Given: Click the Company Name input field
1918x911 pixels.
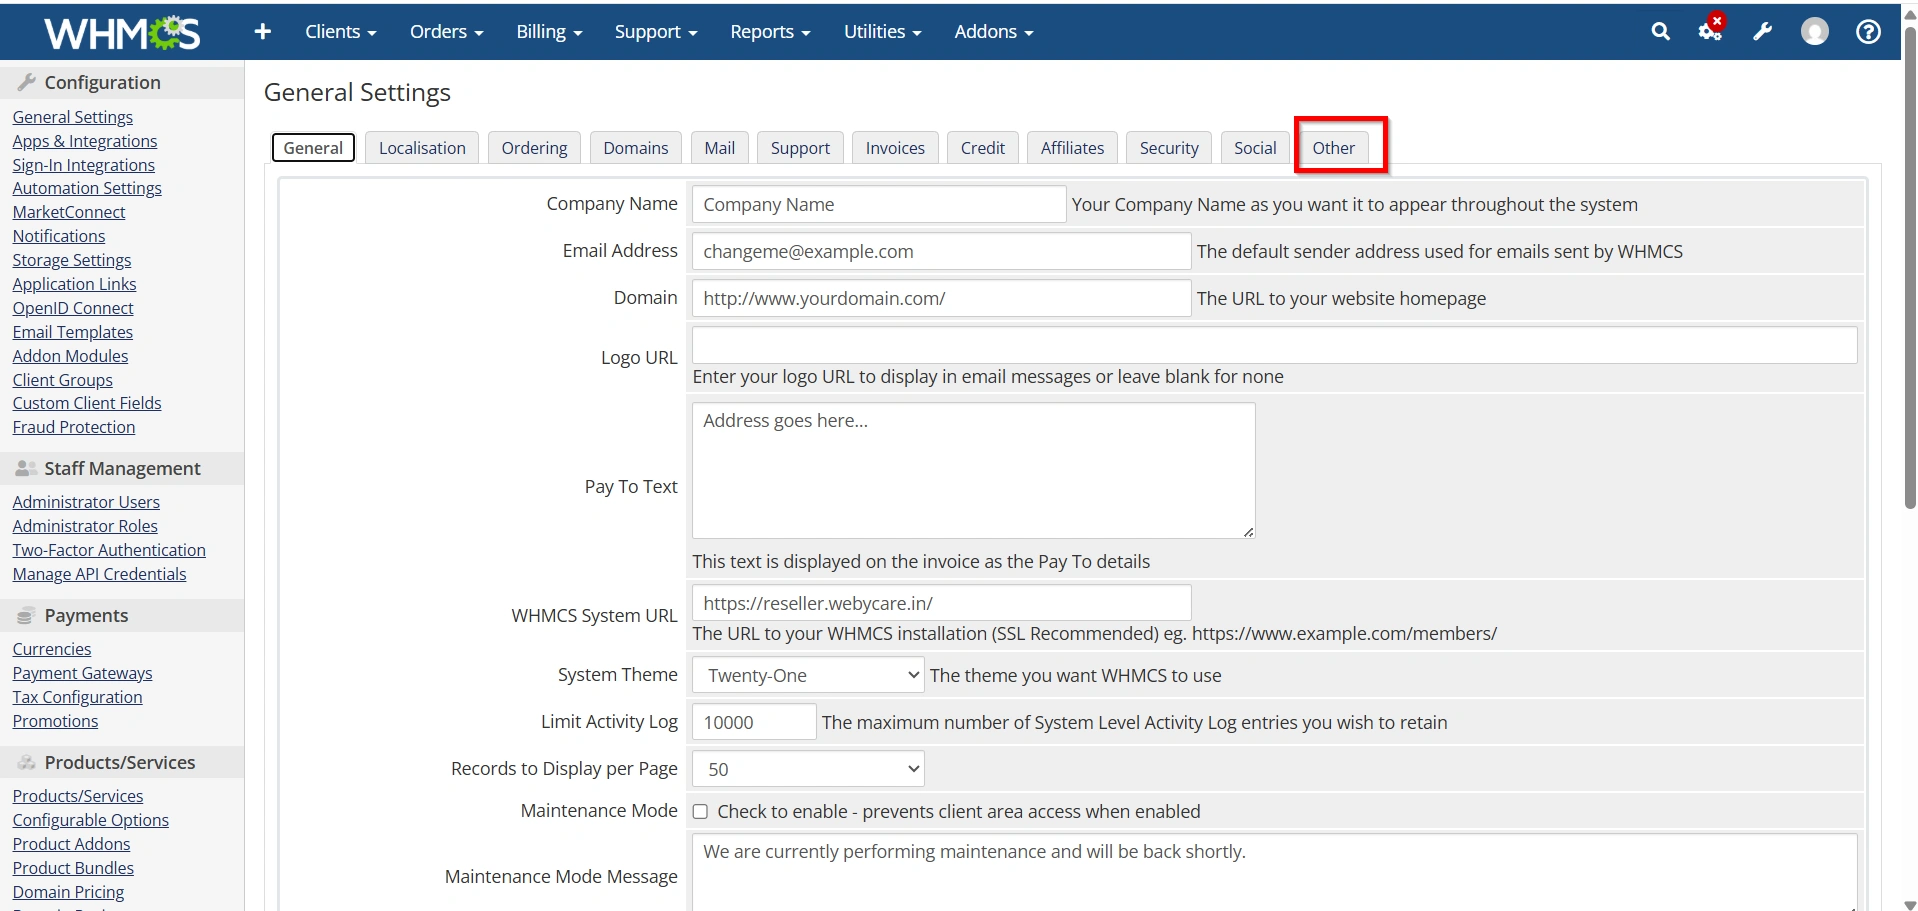Looking at the screenshot, I should click(x=879, y=204).
